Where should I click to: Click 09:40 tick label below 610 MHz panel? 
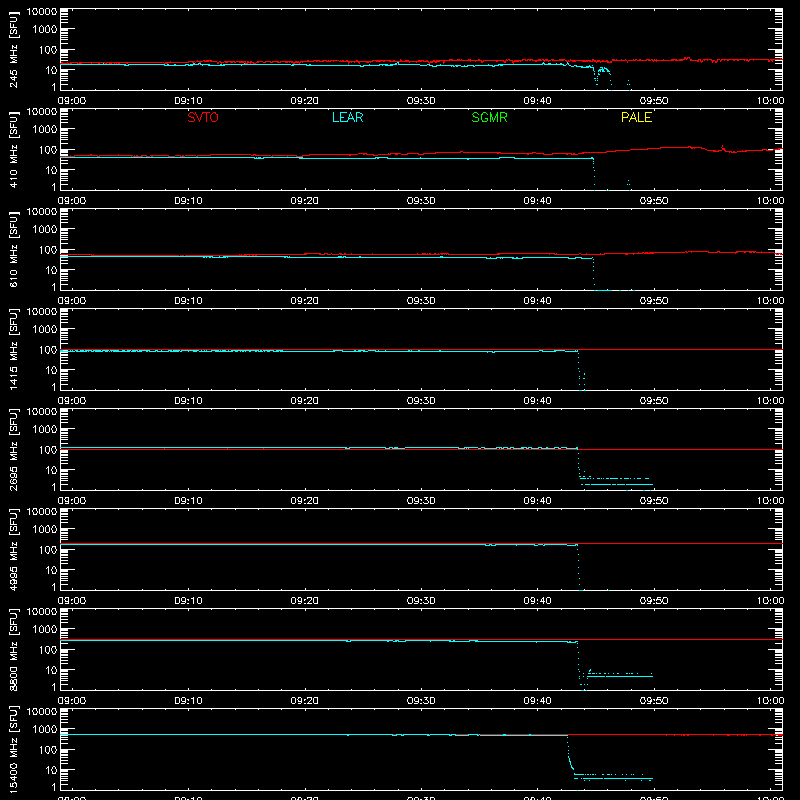click(x=537, y=301)
